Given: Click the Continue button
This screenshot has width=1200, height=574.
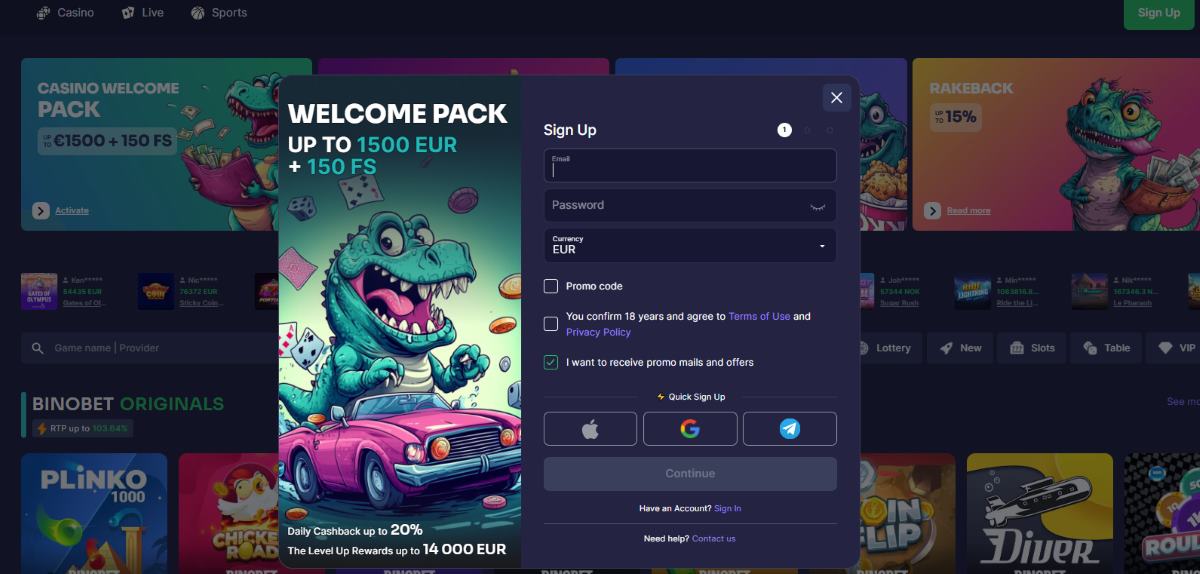Looking at the screenshot, I should pos(690,474).
